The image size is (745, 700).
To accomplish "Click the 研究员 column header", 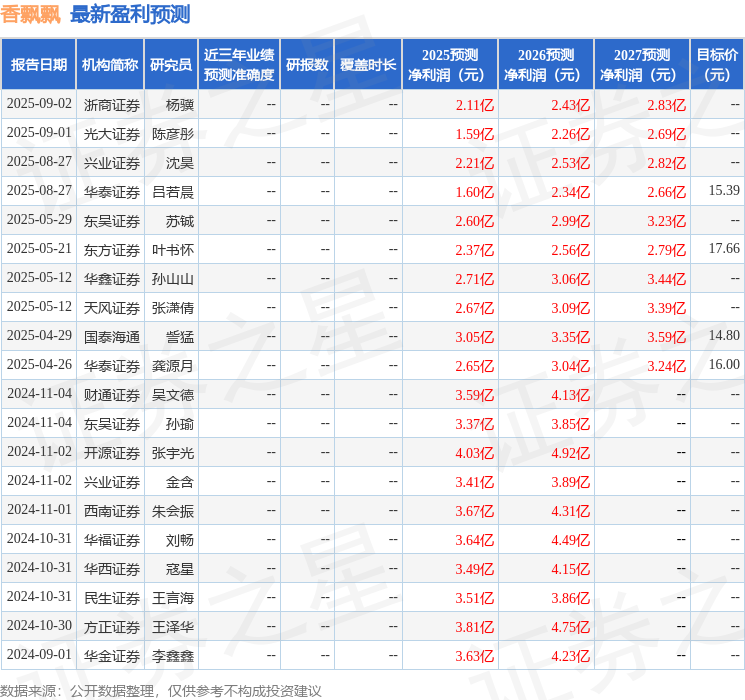I will click(x=171, y=65).
